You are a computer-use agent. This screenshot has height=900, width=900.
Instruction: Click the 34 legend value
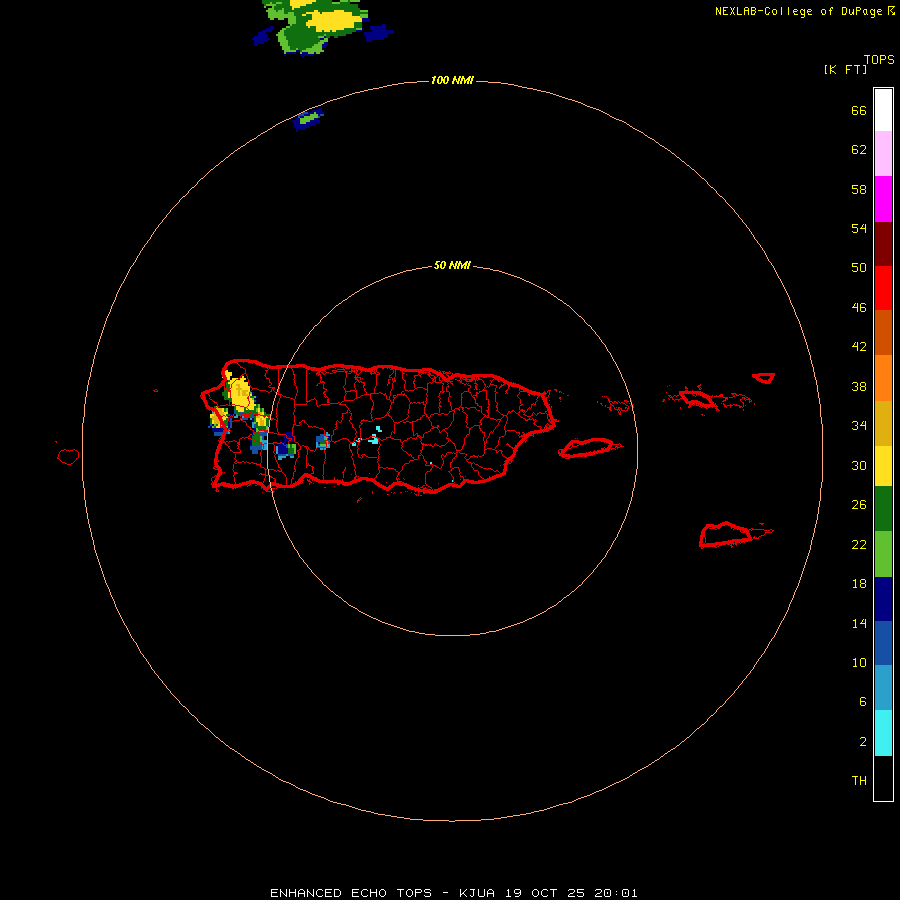[x=859, y=426]
